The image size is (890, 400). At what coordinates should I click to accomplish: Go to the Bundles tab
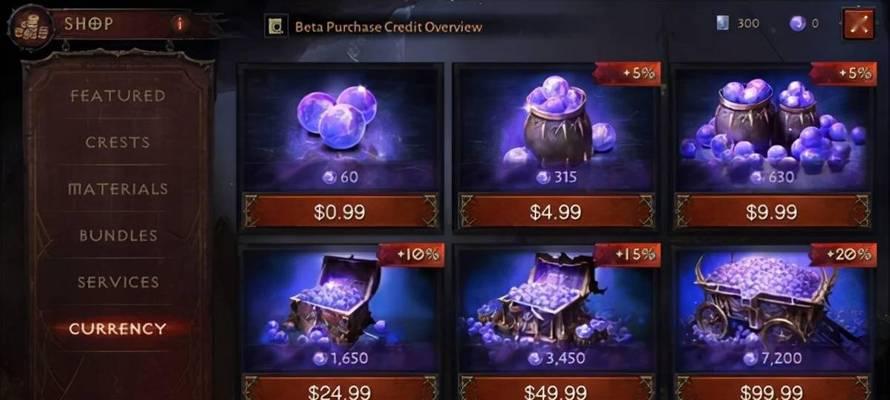(118, 235)
